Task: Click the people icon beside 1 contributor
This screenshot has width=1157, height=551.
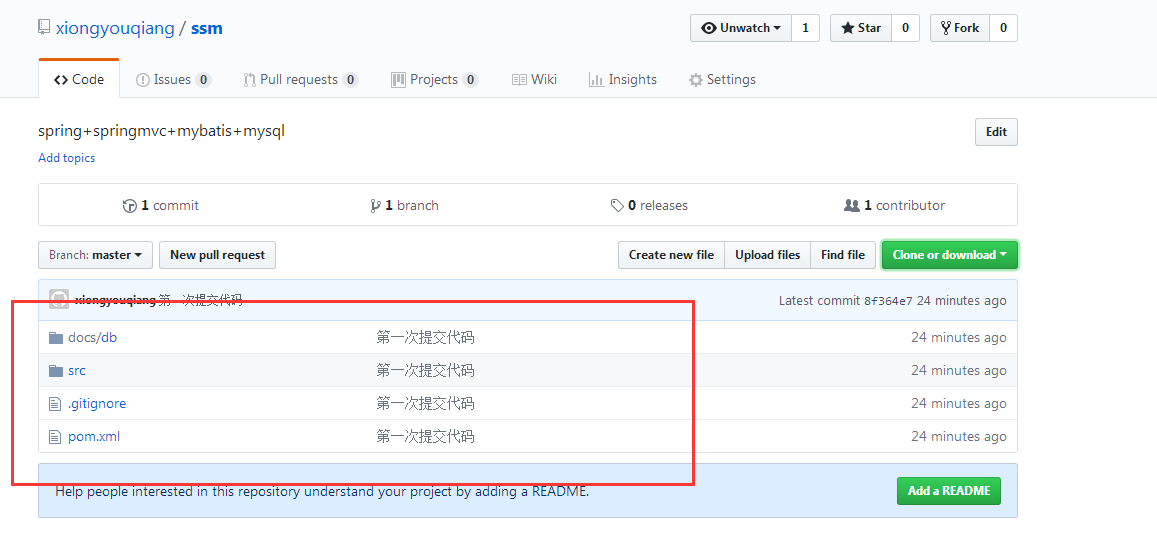Action: click(x=852, y=206)
